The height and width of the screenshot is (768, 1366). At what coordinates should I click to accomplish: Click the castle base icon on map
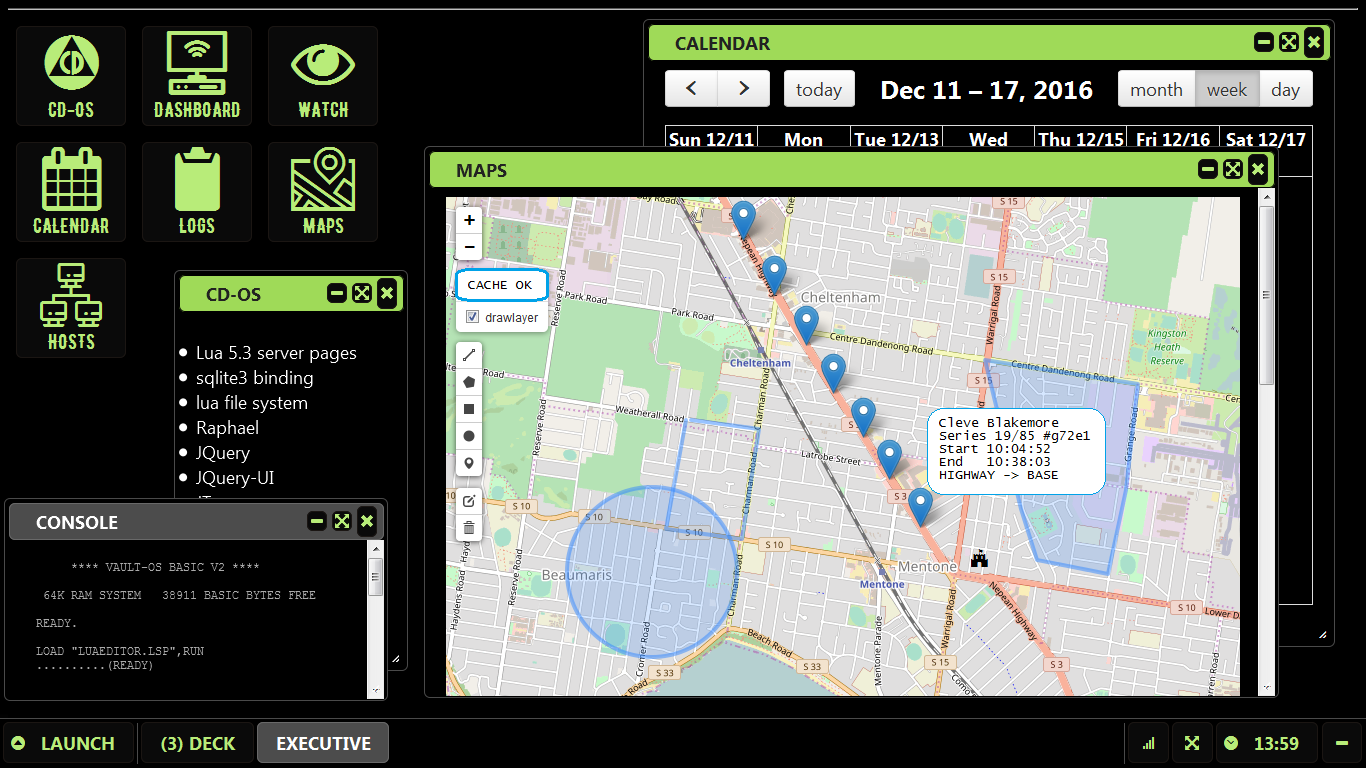979,559
